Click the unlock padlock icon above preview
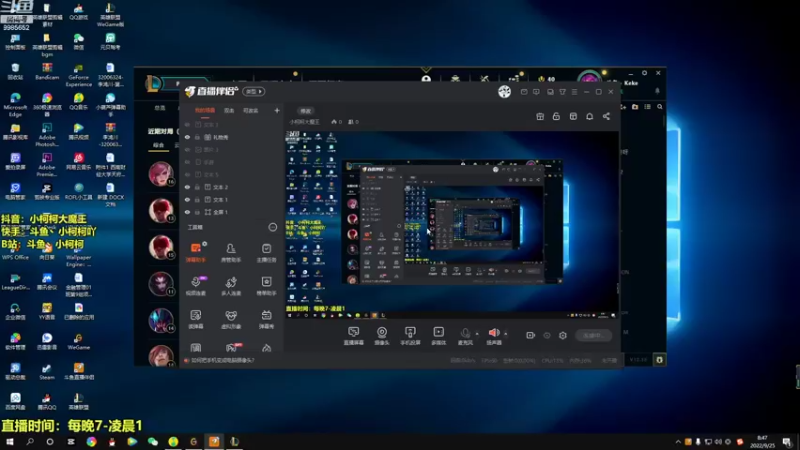Screen dimensions: 800x450 click(556, 116)
